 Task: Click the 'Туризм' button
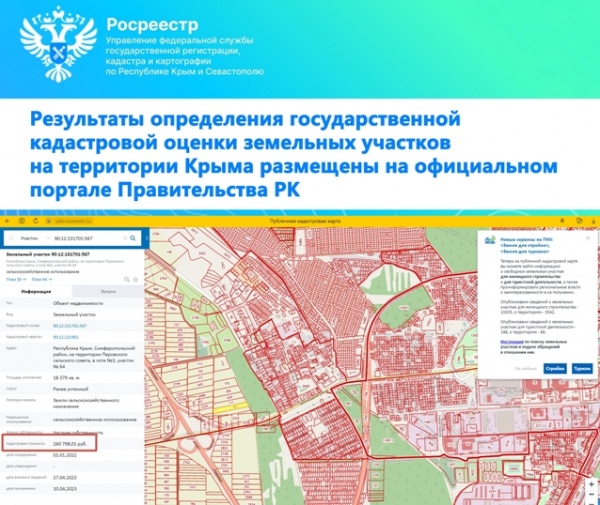pyautogui.click(x=582, y=368)
